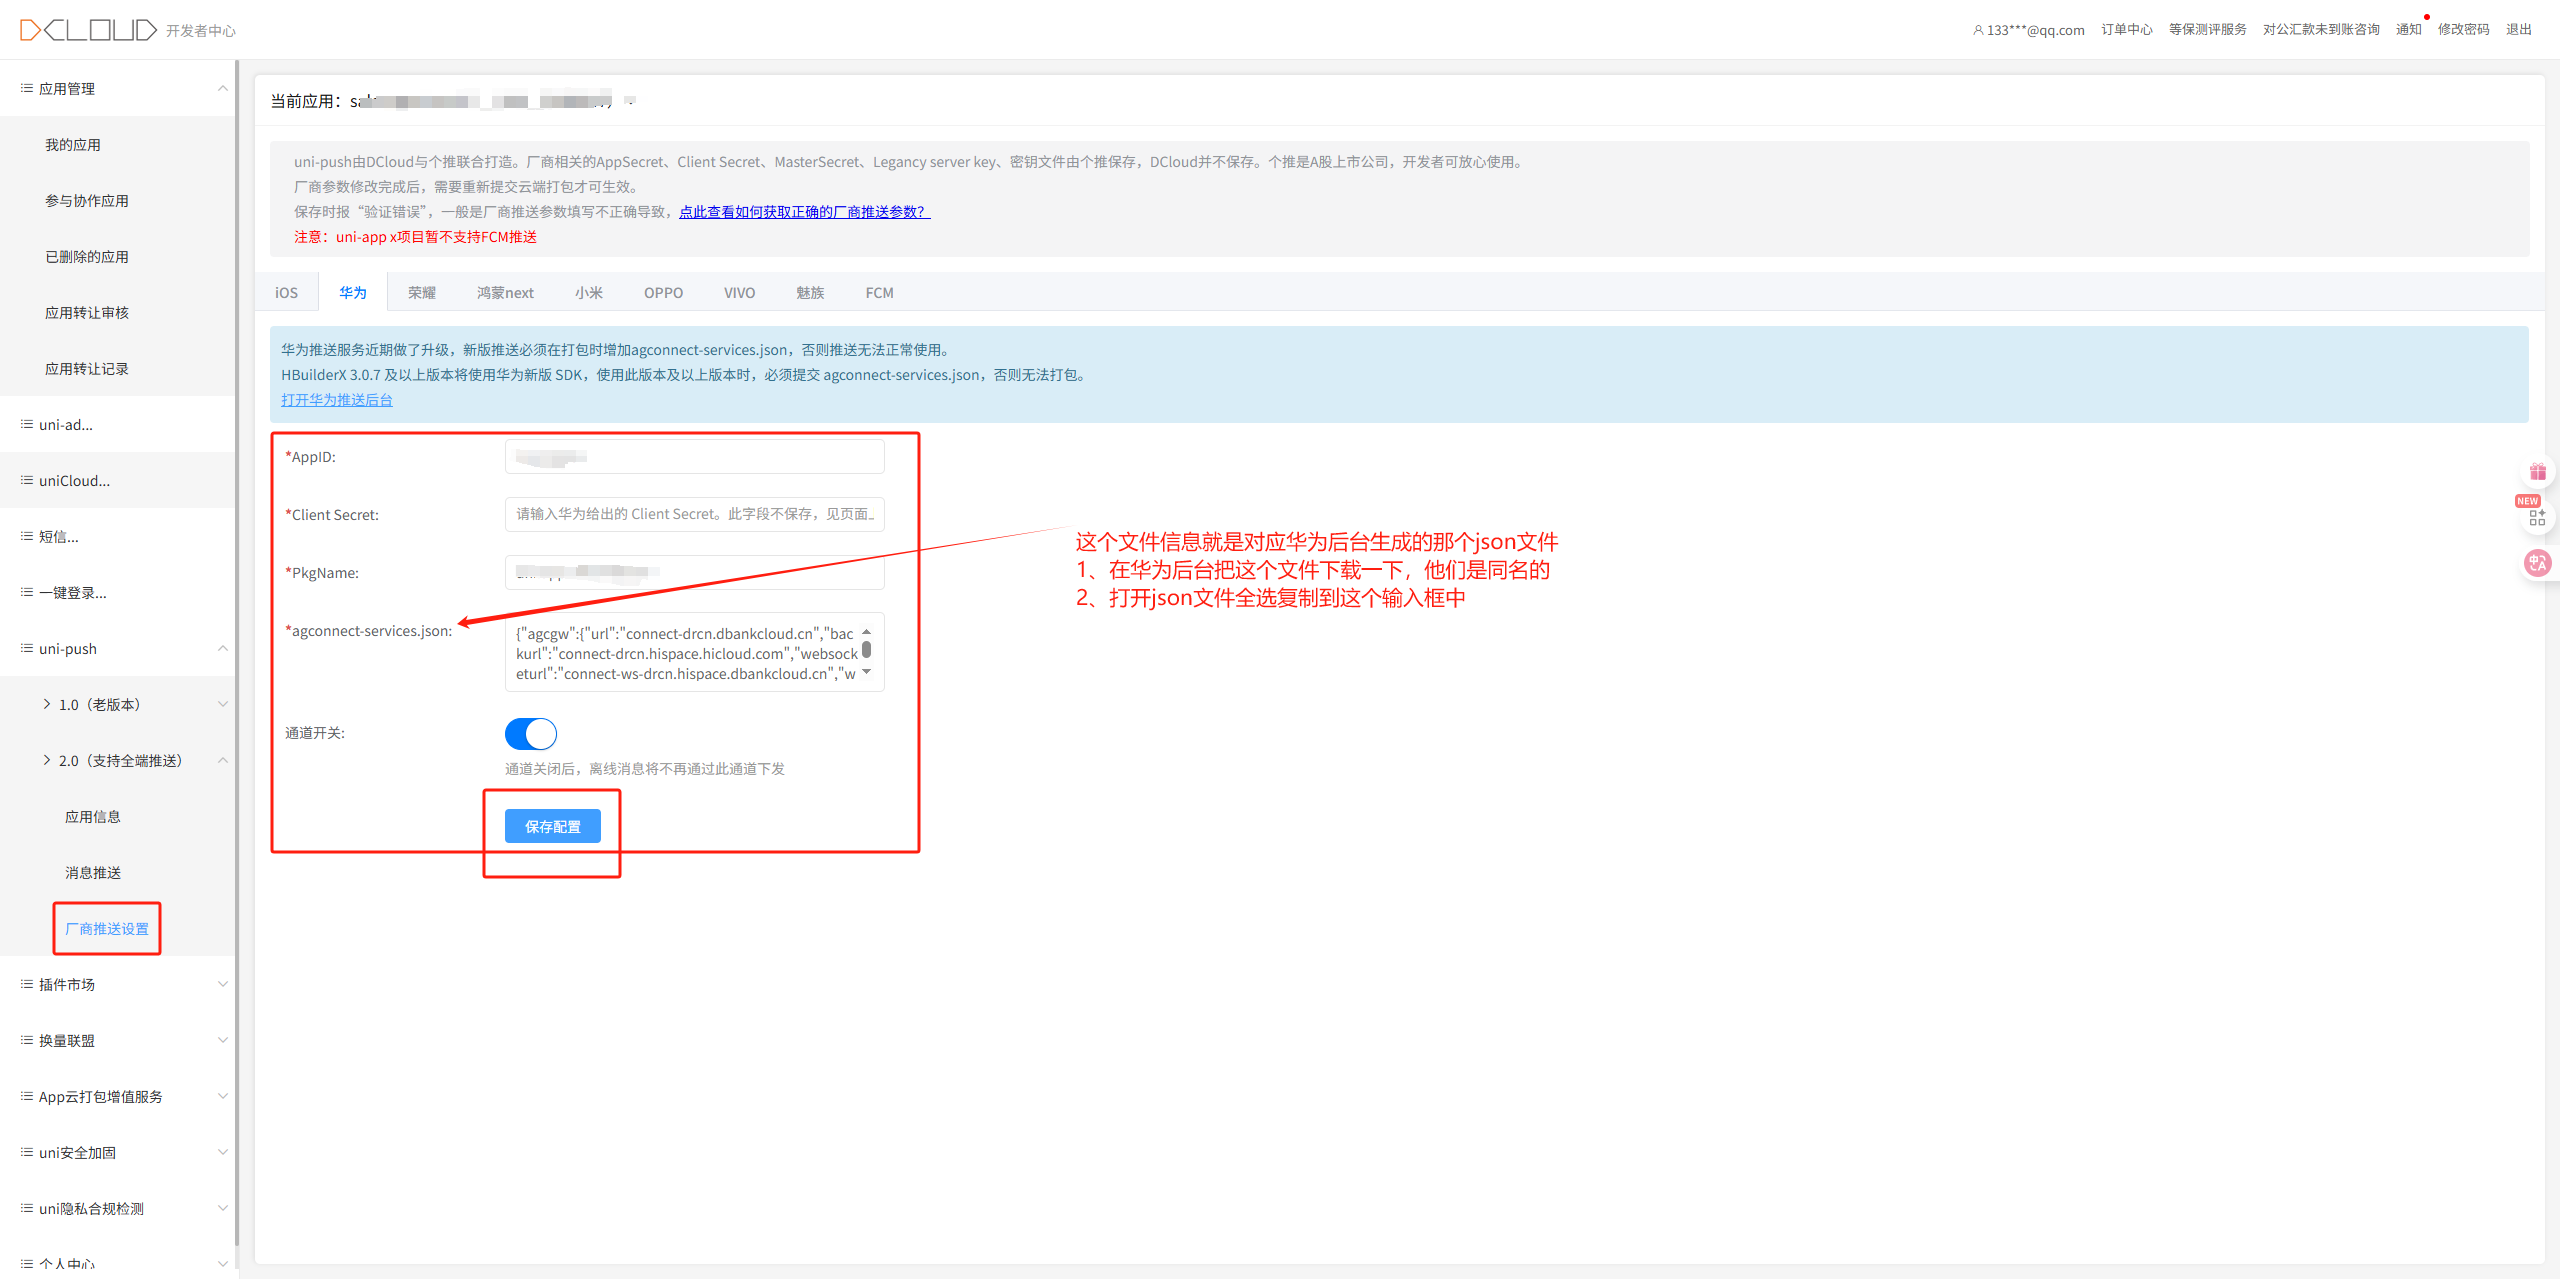2560x1279 pixels.
Task: Open 已删除的应用 in sidebar
Action: pyautogui.click(x=87, y=256)
